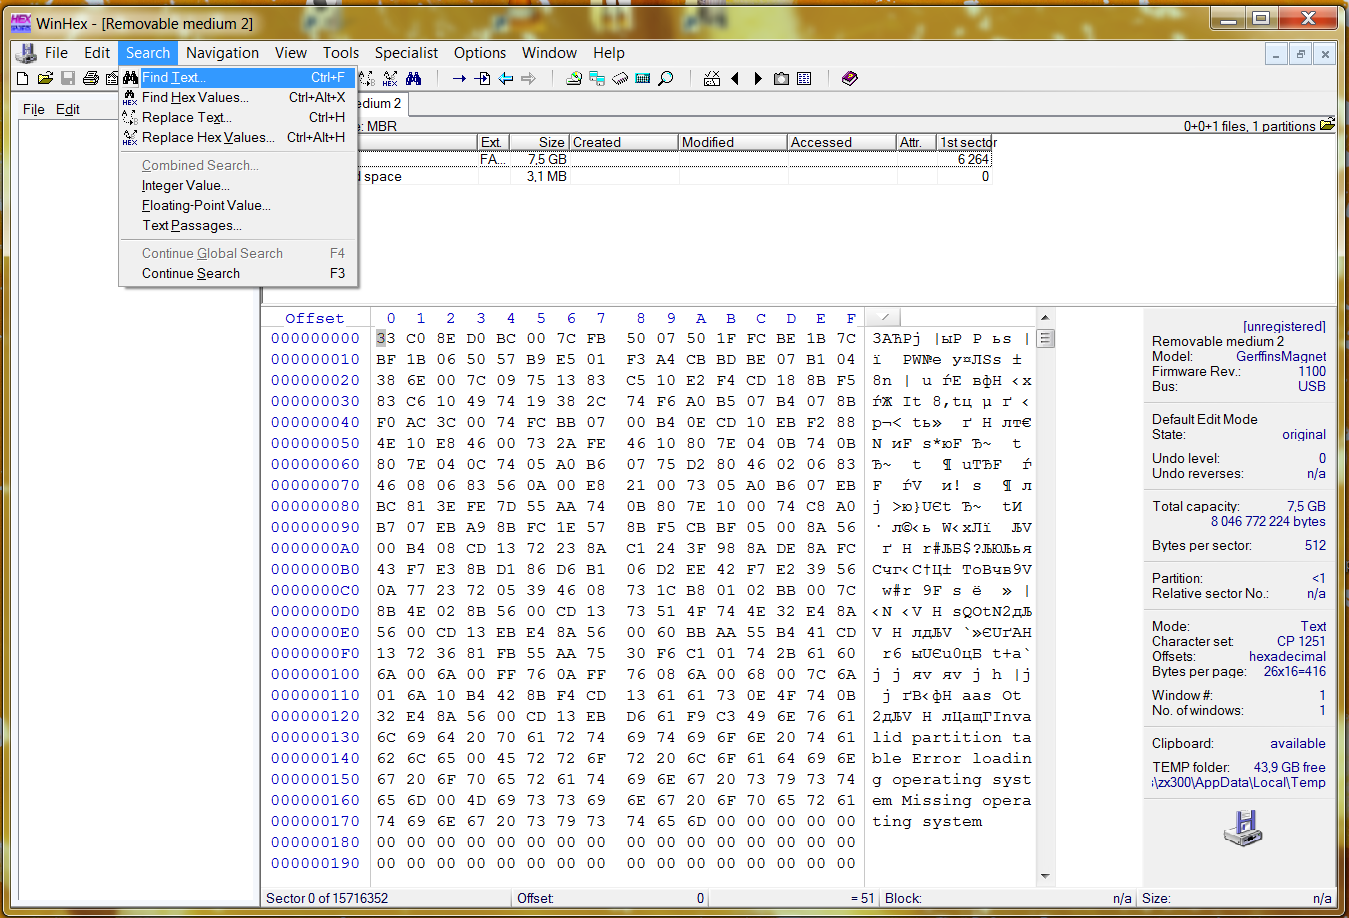Click hex editor scrollbar down arrow
This screenshot has height=918, width=1349.
pos(1045,876)
